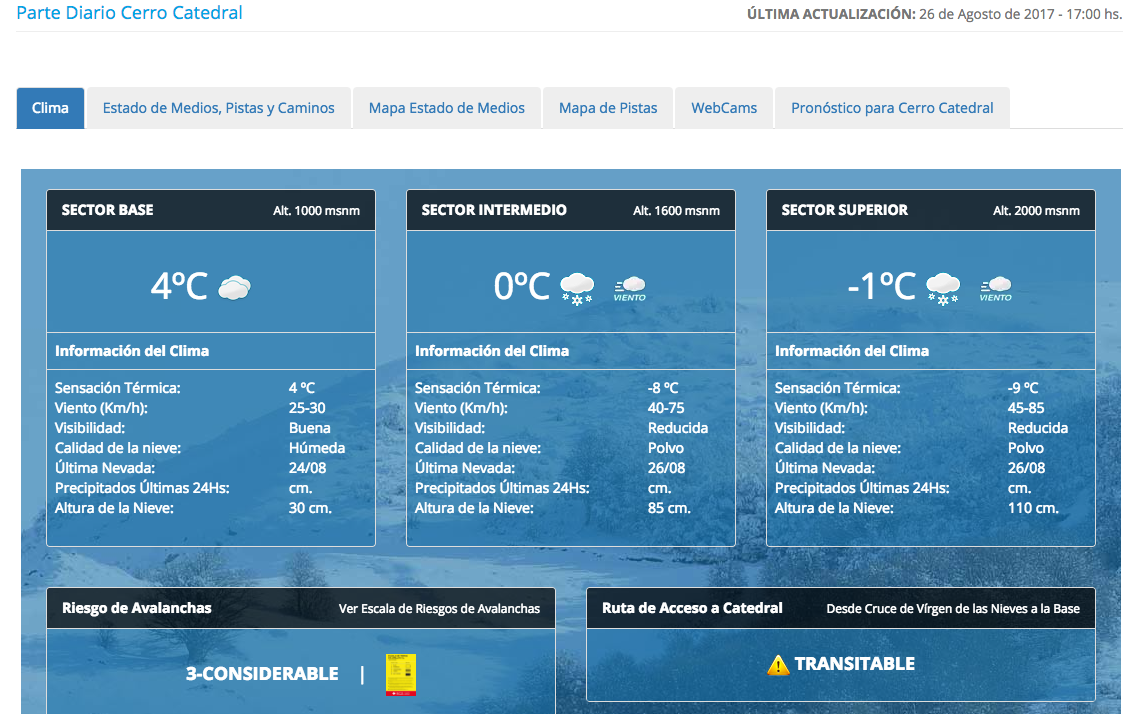Image resolution: width=1123 pixels, height=714 pixels.
Task: Click Información del Clima in Sector Superior
Action: point(852,351)
